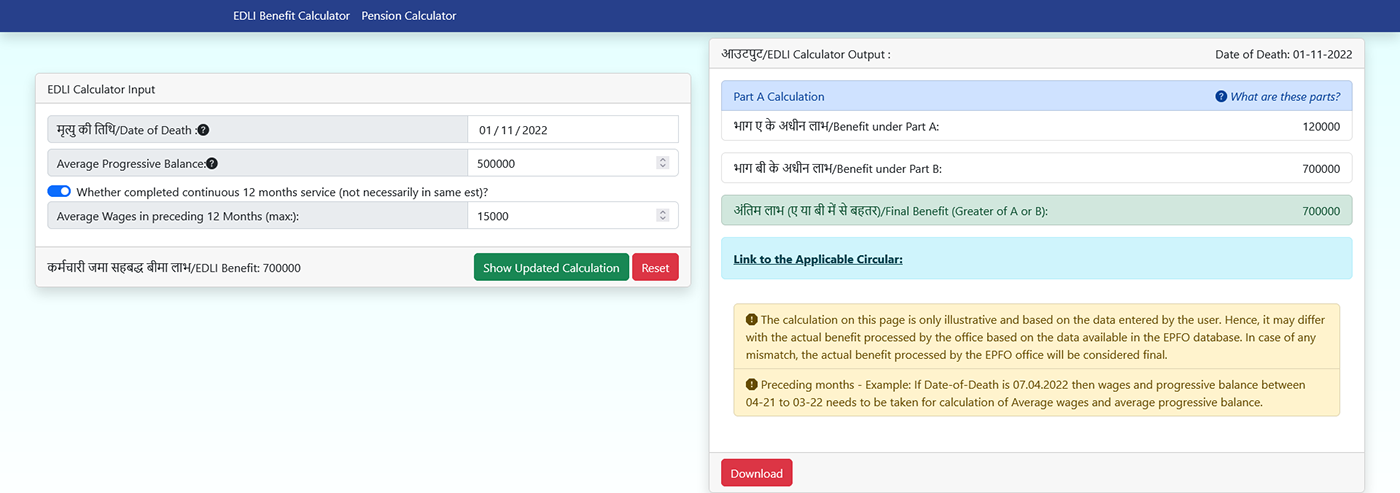Click the Show Updated Calculation button

pyautogui.click(x=551, y=268)
